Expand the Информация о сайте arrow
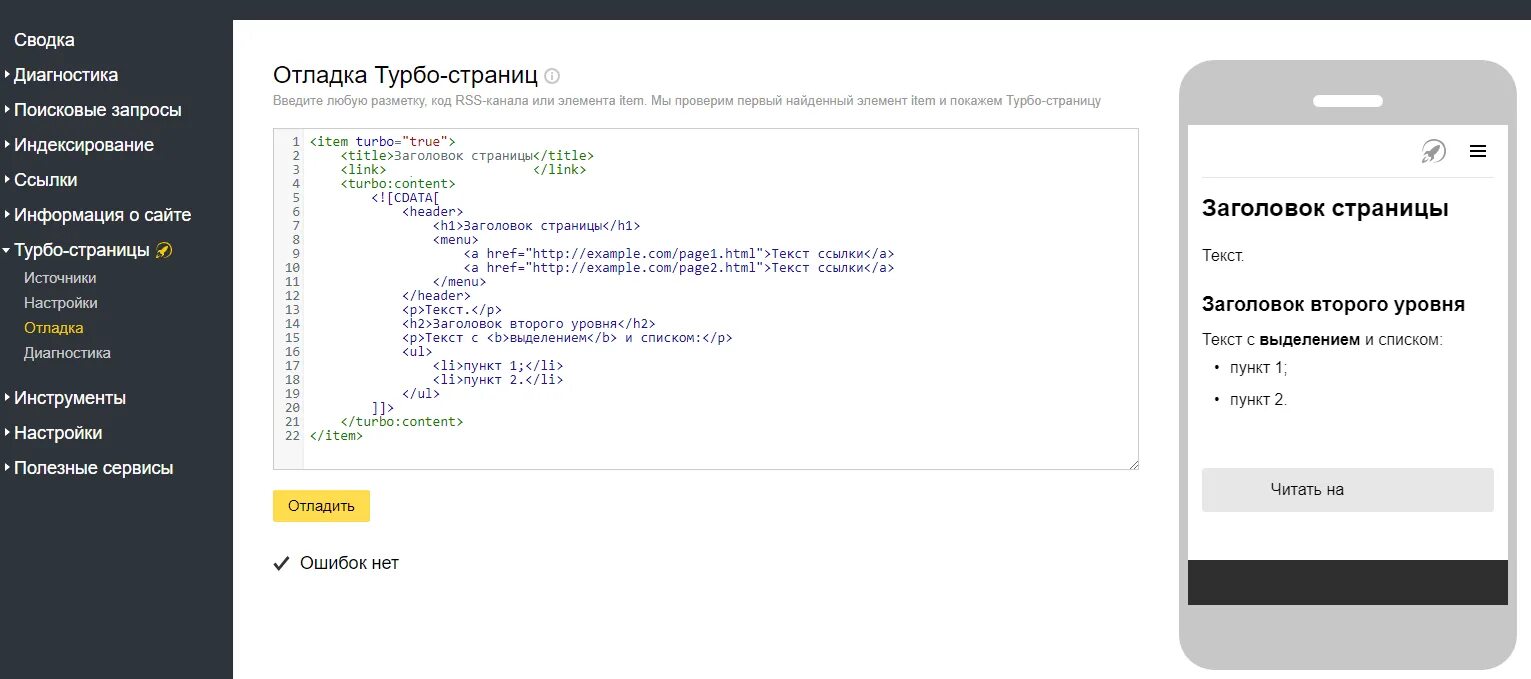Image resolution: width=1531 pixels, height=679 pixels. point(7,215)
